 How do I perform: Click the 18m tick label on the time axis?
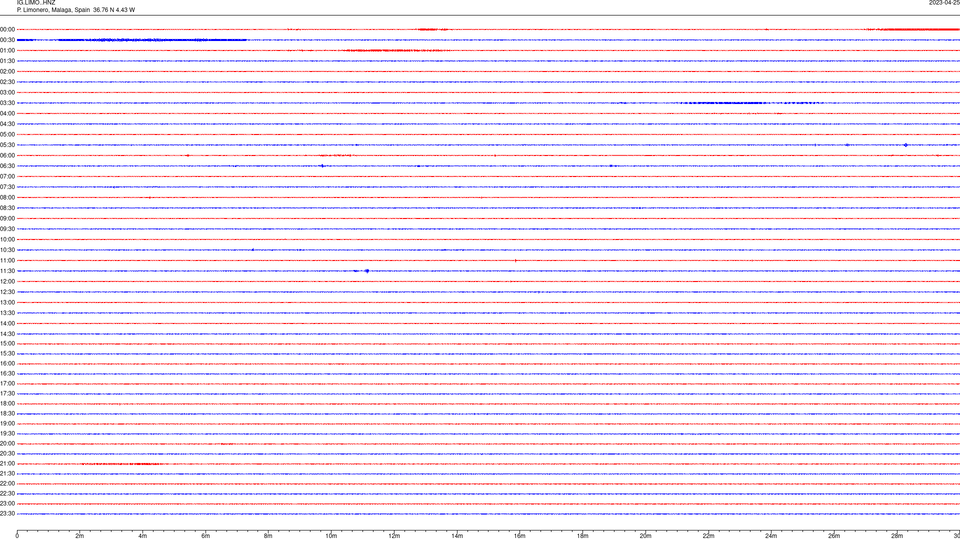point(583,536)
